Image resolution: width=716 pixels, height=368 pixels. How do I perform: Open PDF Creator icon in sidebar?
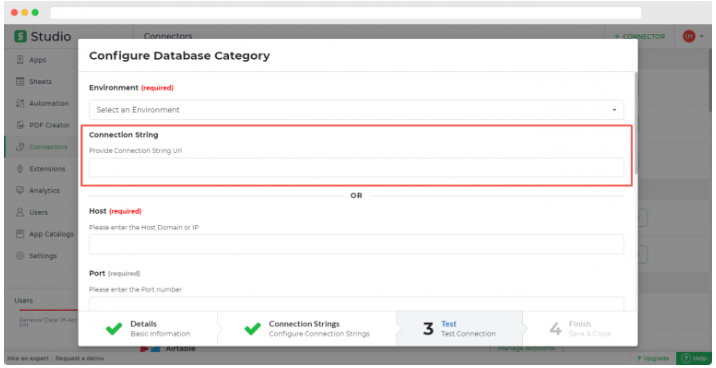pyautogui.click(x=20, y=125)
